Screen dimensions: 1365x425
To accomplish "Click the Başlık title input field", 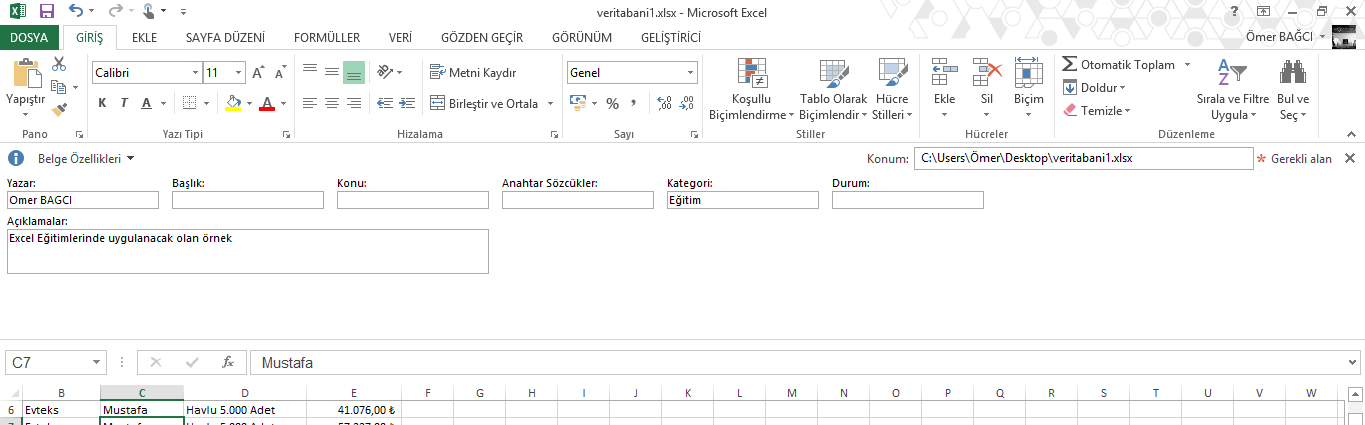I will (247, 200).
